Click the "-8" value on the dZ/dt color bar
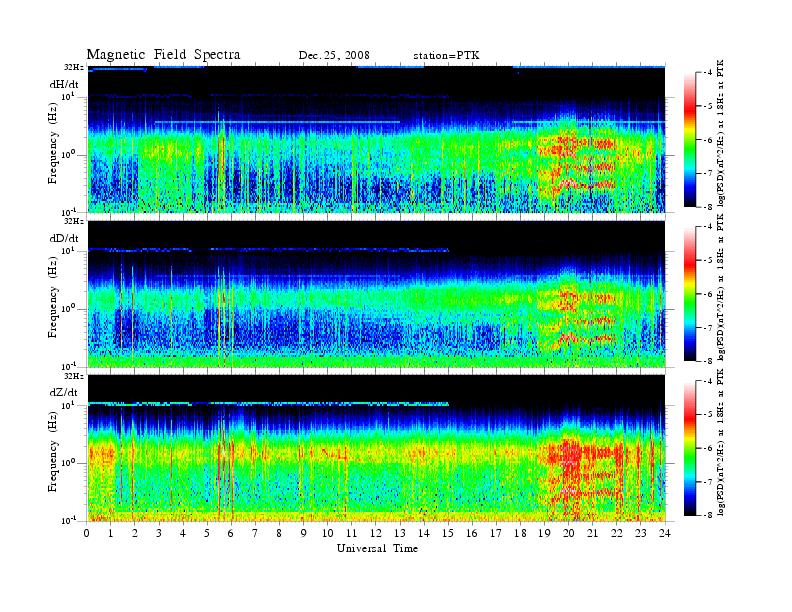This screenshot has height=612, width=792. pyautogui.click(x=708, y=515)
